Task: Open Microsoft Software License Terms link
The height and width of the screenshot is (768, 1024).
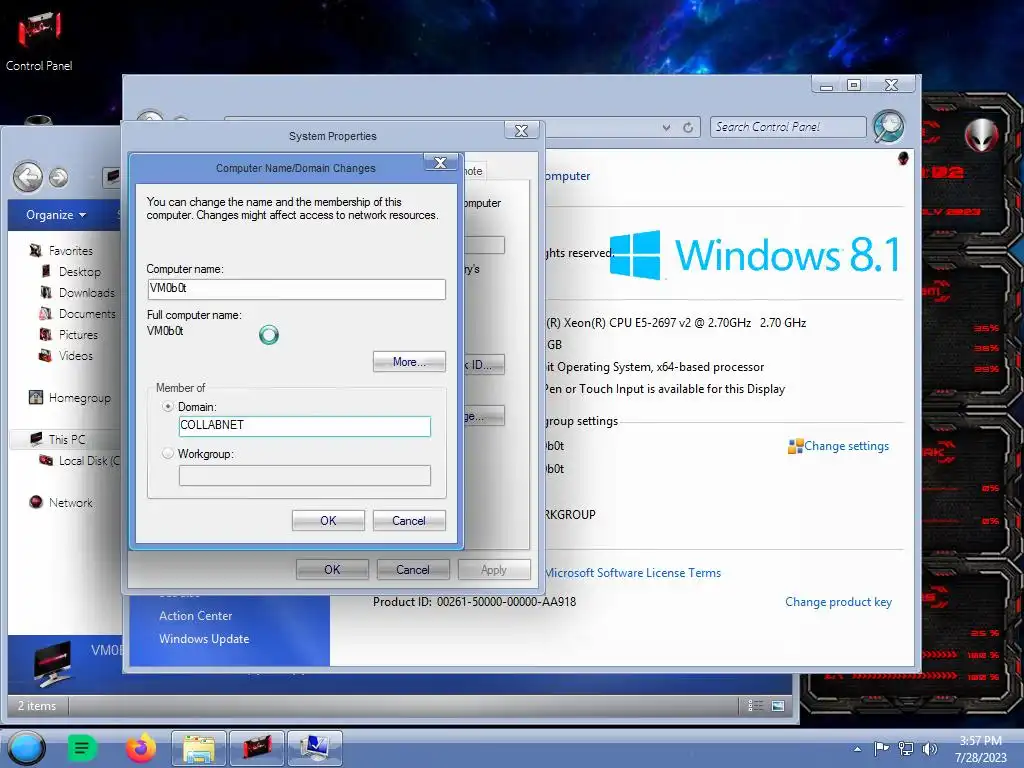Action: click(x=633, y=573)
